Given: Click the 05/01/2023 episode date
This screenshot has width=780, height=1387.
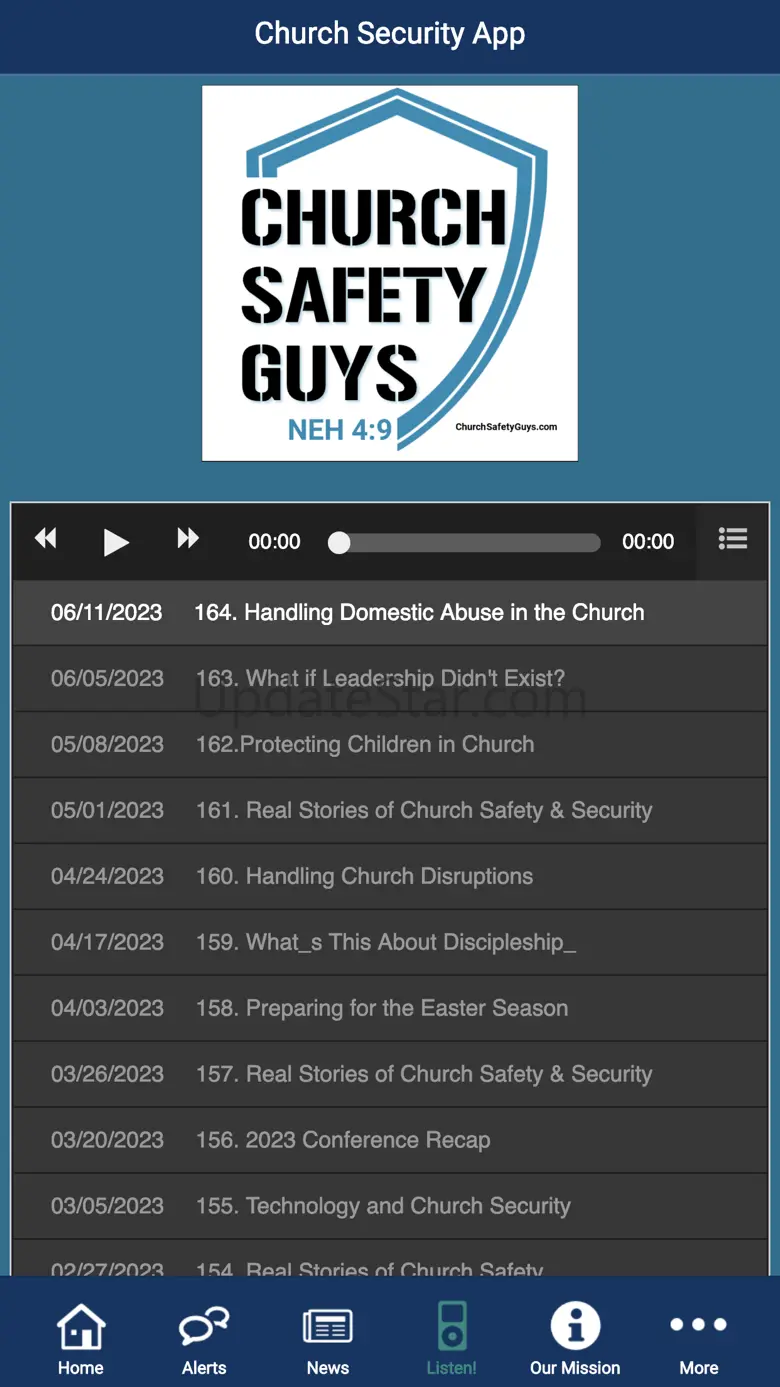Looking at the screenshot, I should pos(107,810).
